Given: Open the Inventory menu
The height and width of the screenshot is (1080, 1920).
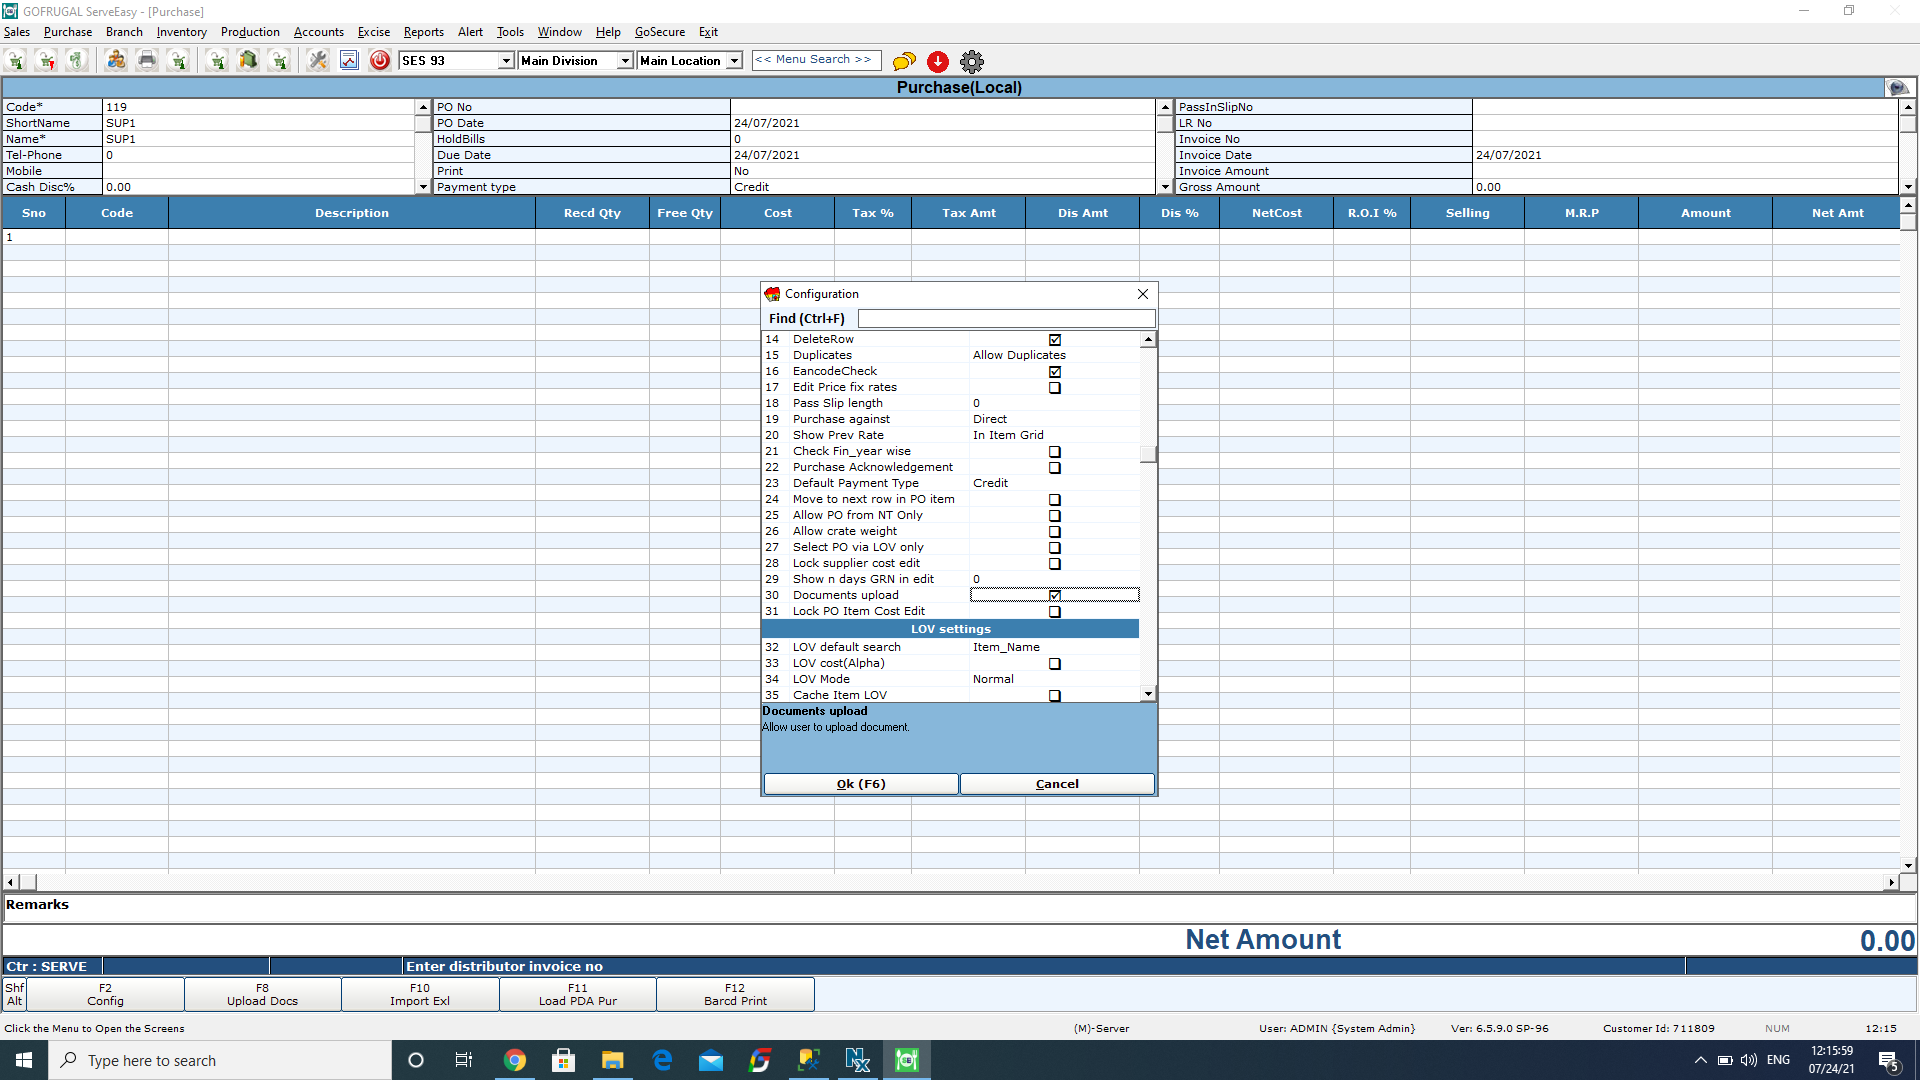Looking at the screenshot, I should click(181, 32).
